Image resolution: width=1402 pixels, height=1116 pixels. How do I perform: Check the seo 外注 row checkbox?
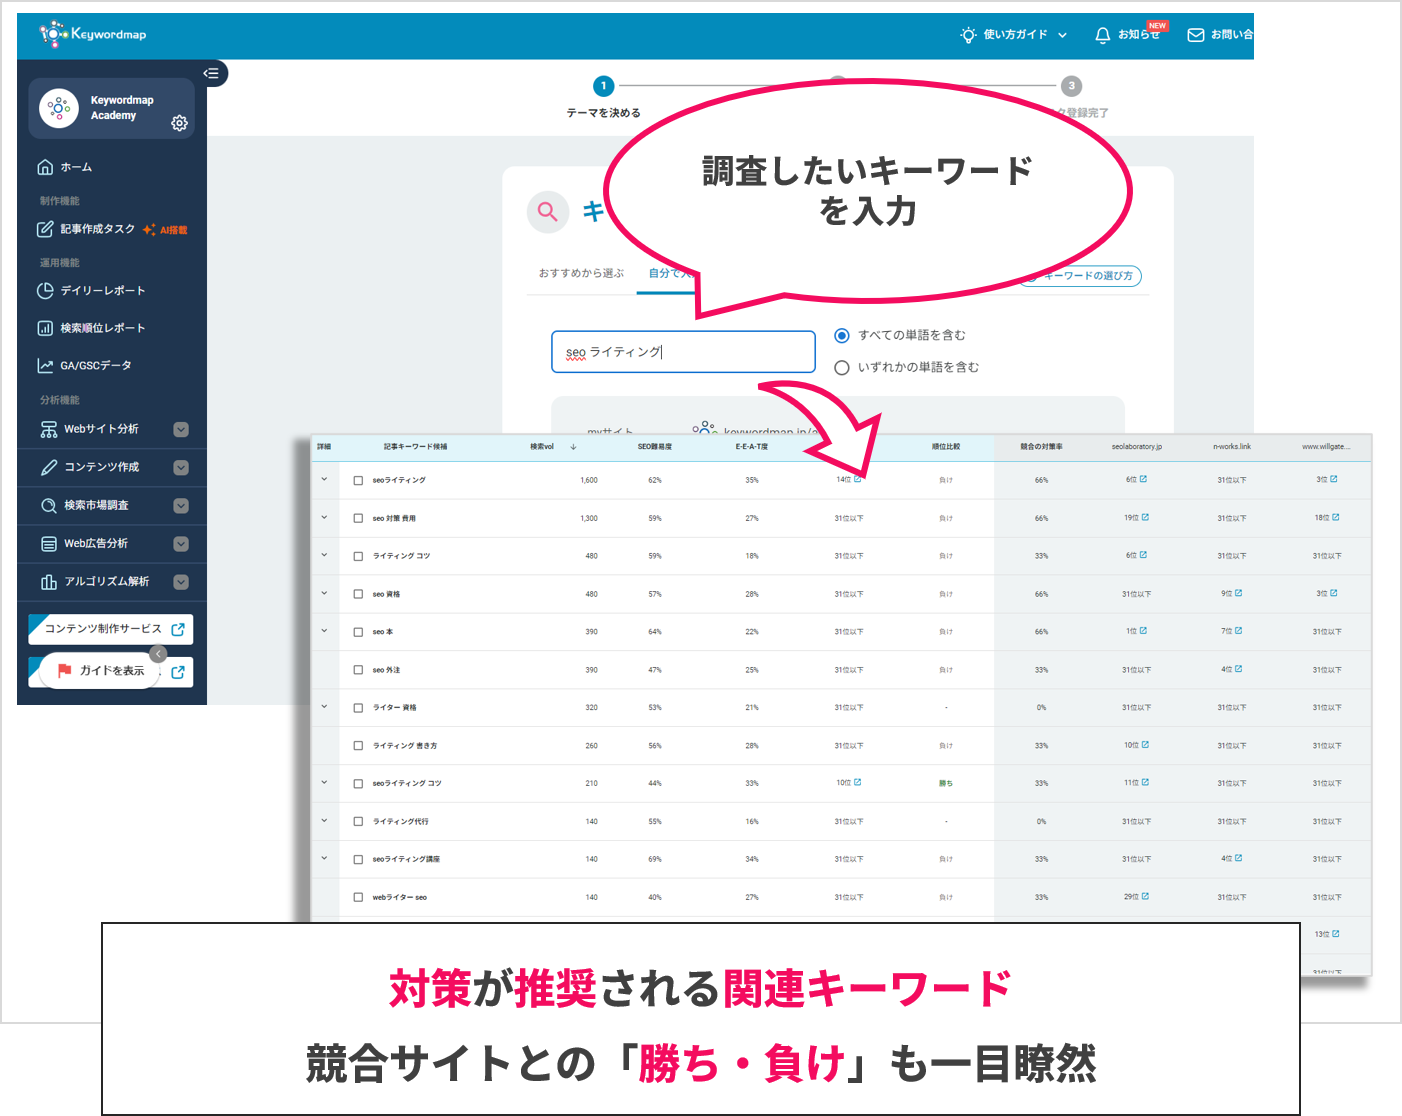(x=358, y=670)
